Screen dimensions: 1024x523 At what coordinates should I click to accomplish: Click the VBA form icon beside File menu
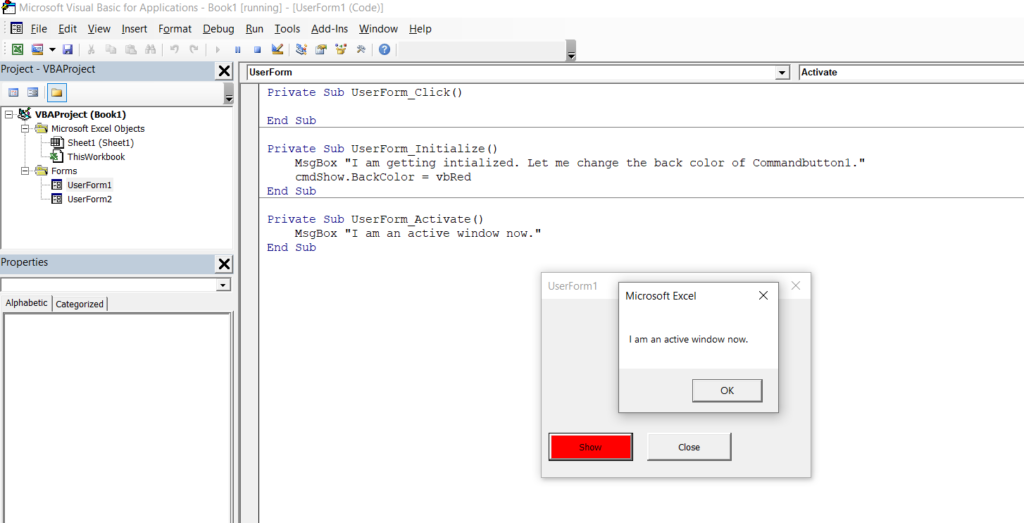(x=16, y=29)
